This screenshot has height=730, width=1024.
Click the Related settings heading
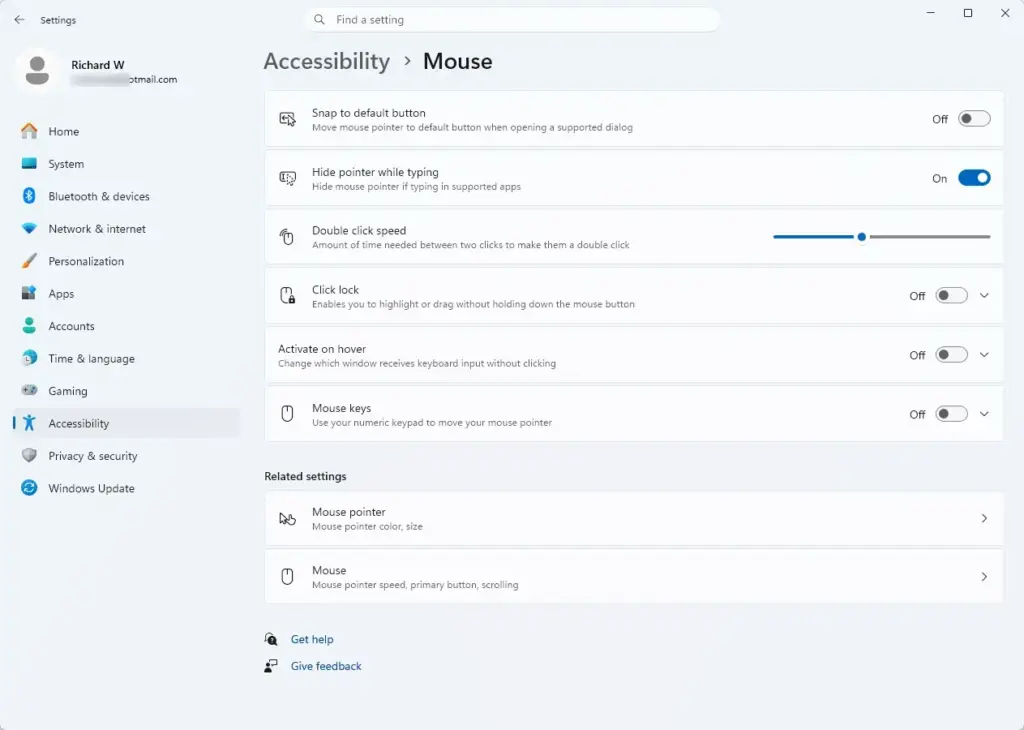305,476
